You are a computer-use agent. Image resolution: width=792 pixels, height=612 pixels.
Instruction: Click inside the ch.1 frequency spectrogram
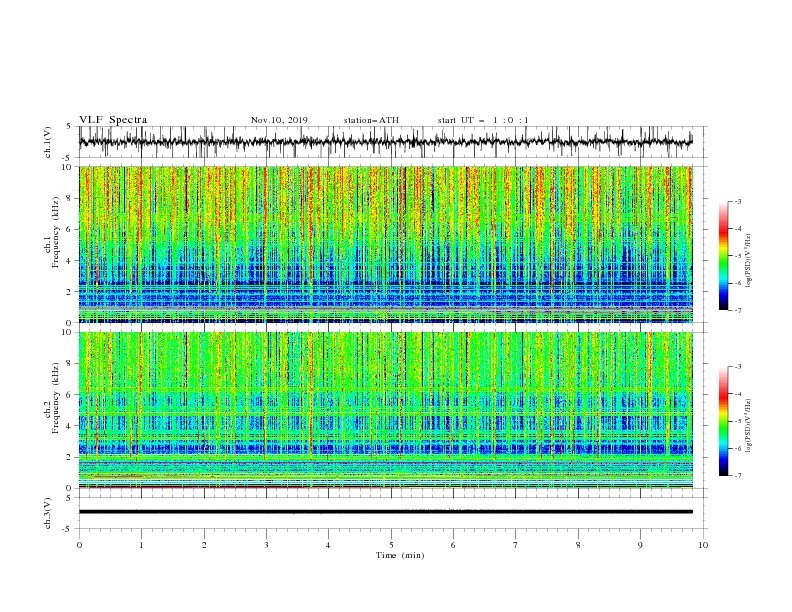386,244
